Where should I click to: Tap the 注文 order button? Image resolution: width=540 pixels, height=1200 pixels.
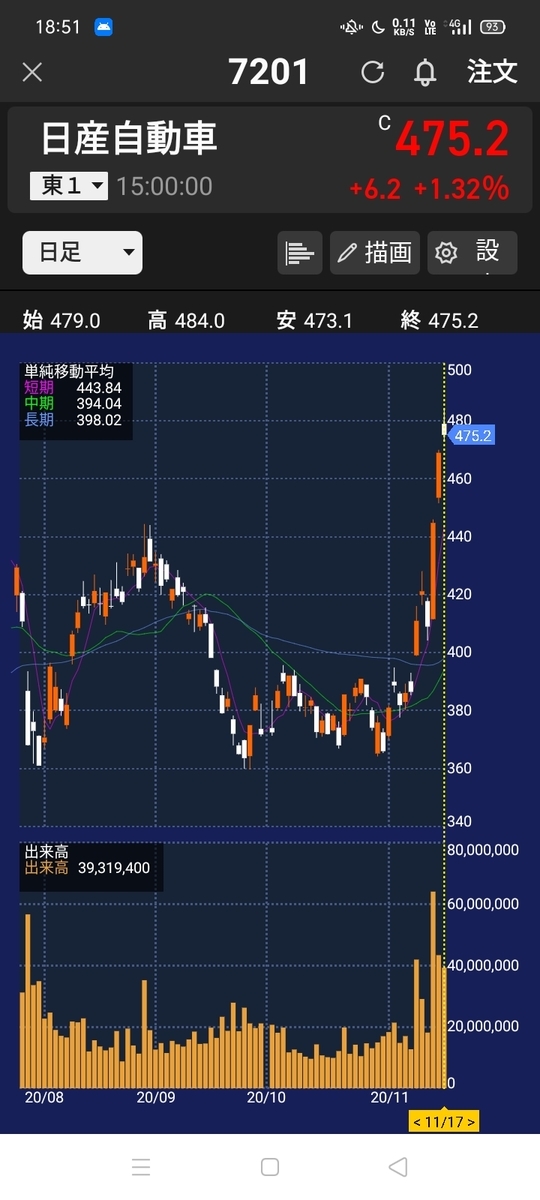coord(492,71)
